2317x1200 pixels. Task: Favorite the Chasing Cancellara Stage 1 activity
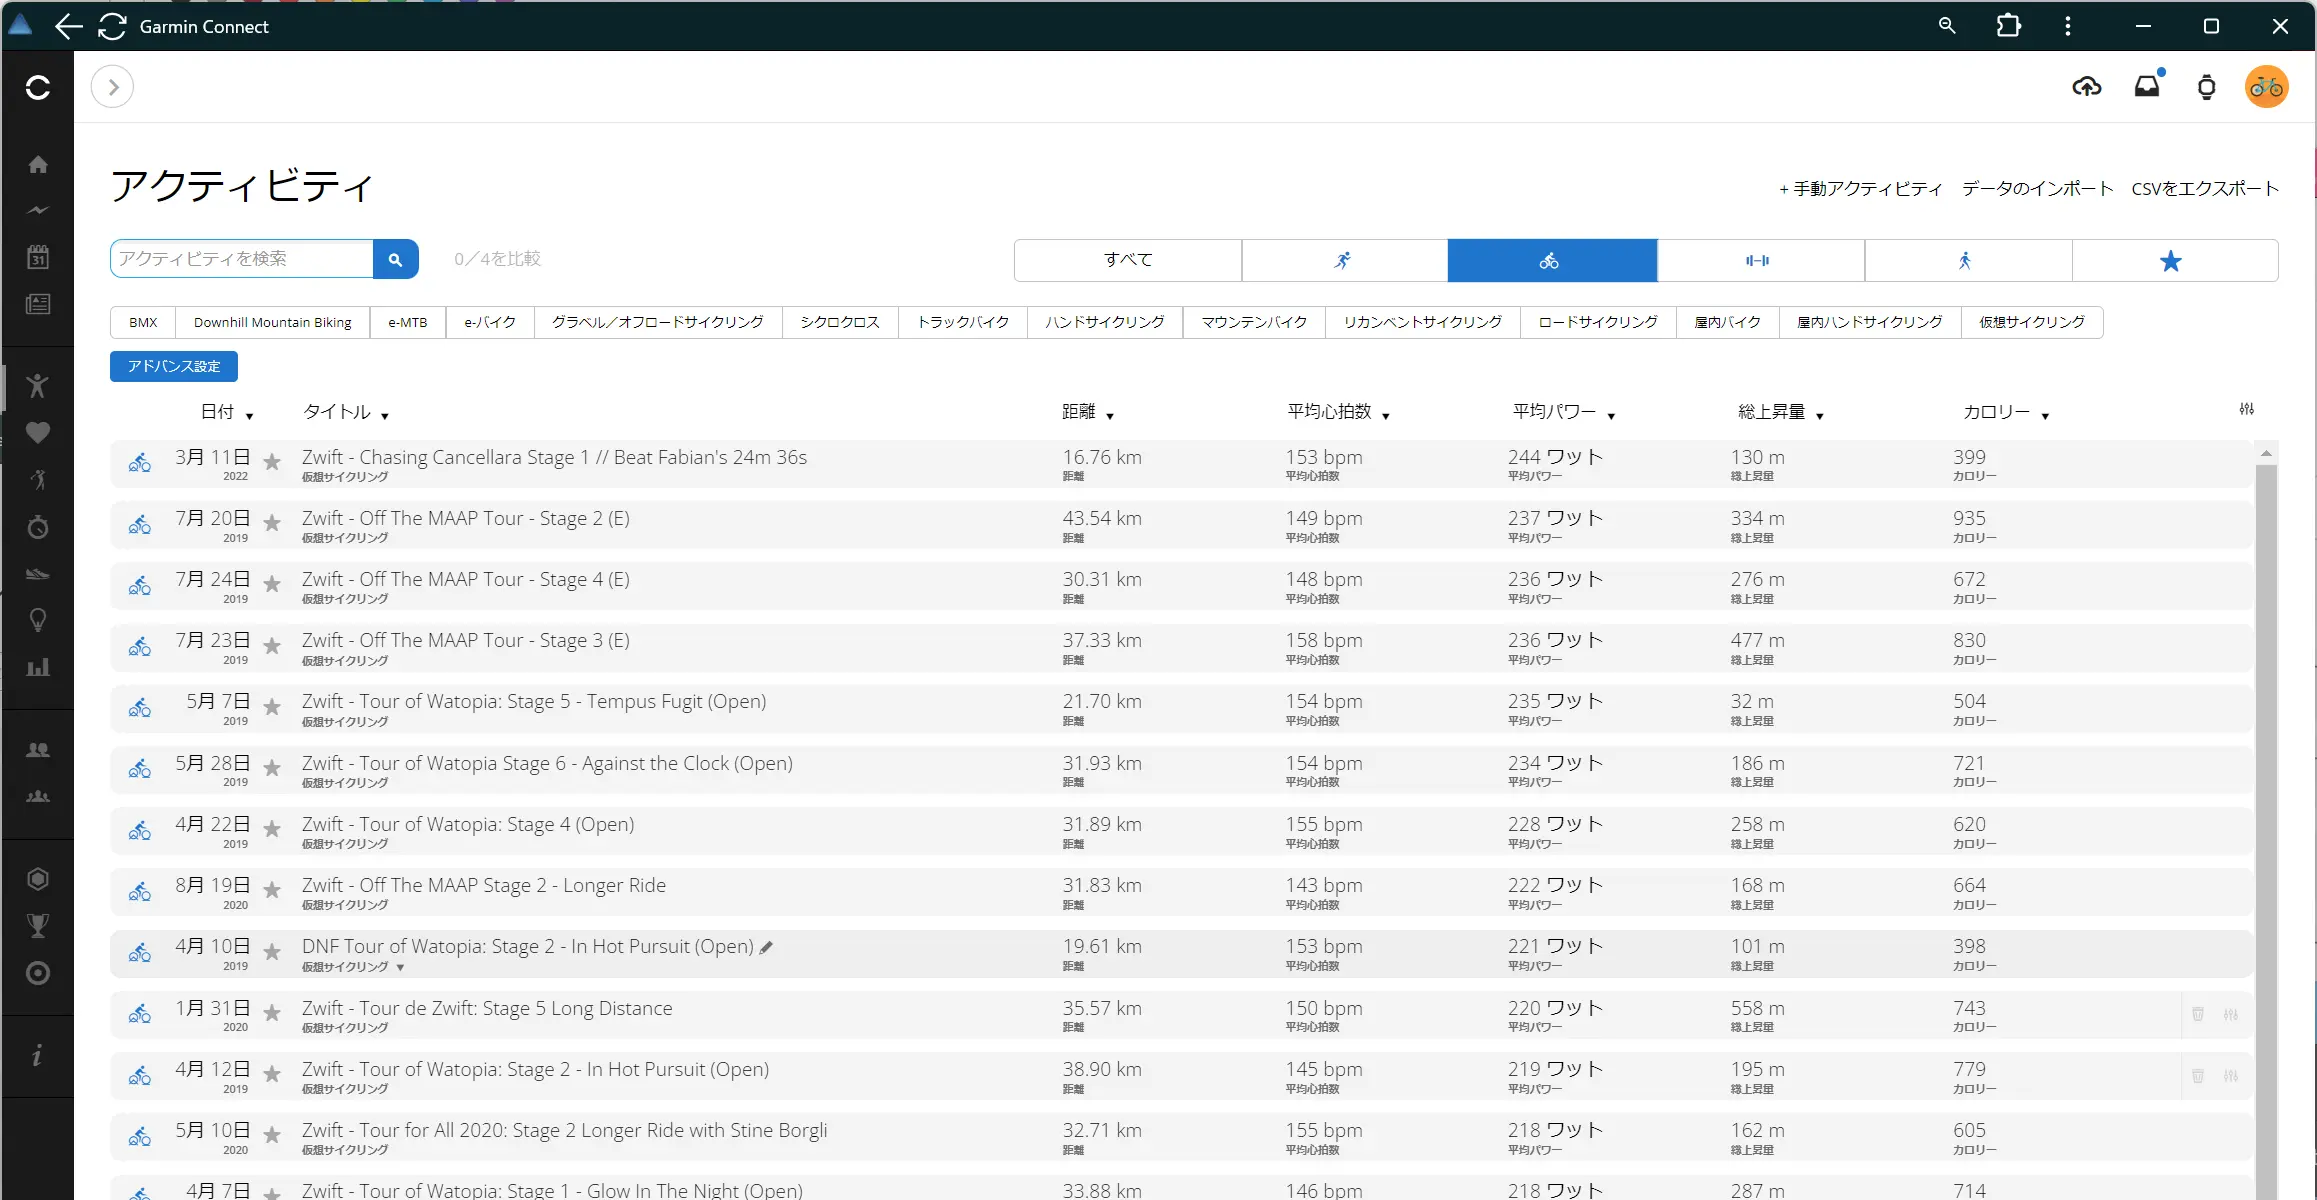(x=272, y=462)
